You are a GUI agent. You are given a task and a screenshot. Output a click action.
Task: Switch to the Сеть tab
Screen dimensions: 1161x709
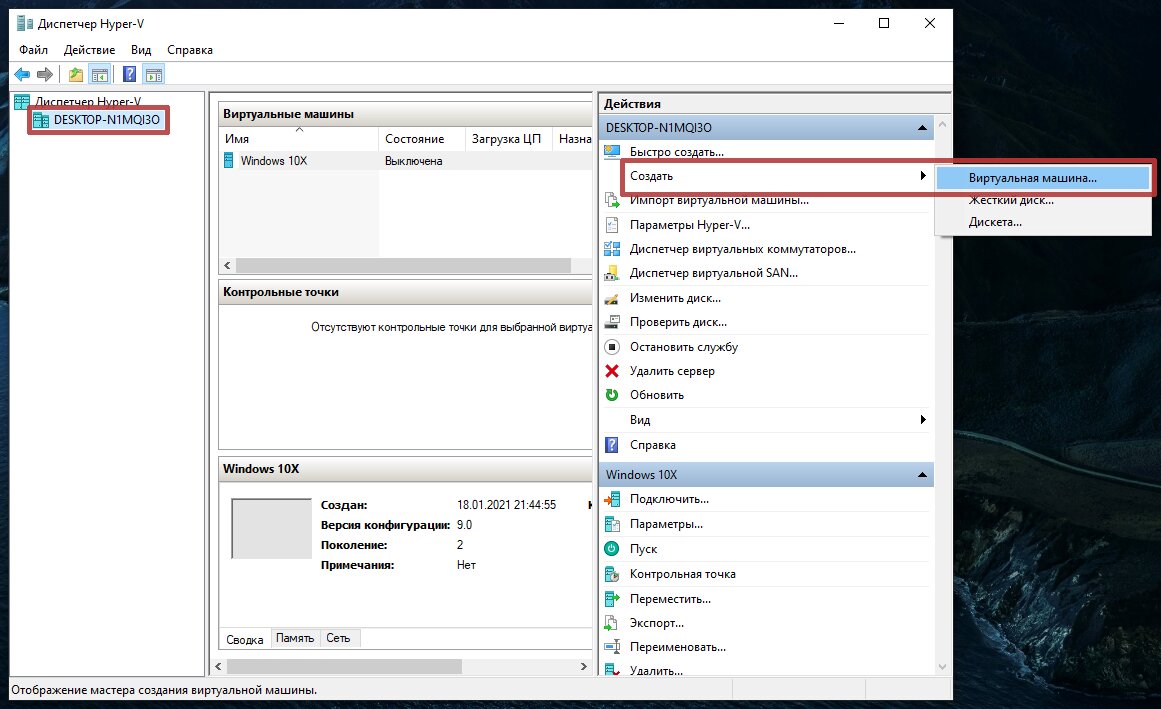[338, 638]
